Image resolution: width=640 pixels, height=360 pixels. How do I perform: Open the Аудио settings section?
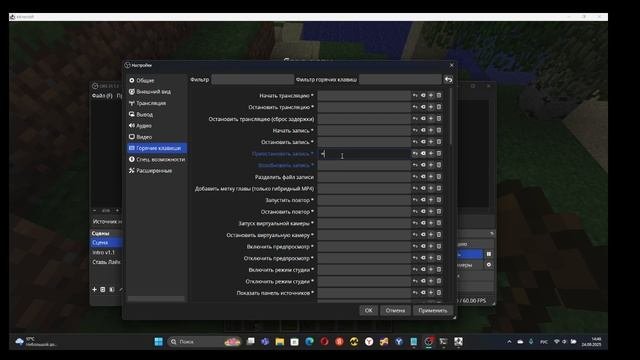156,126
